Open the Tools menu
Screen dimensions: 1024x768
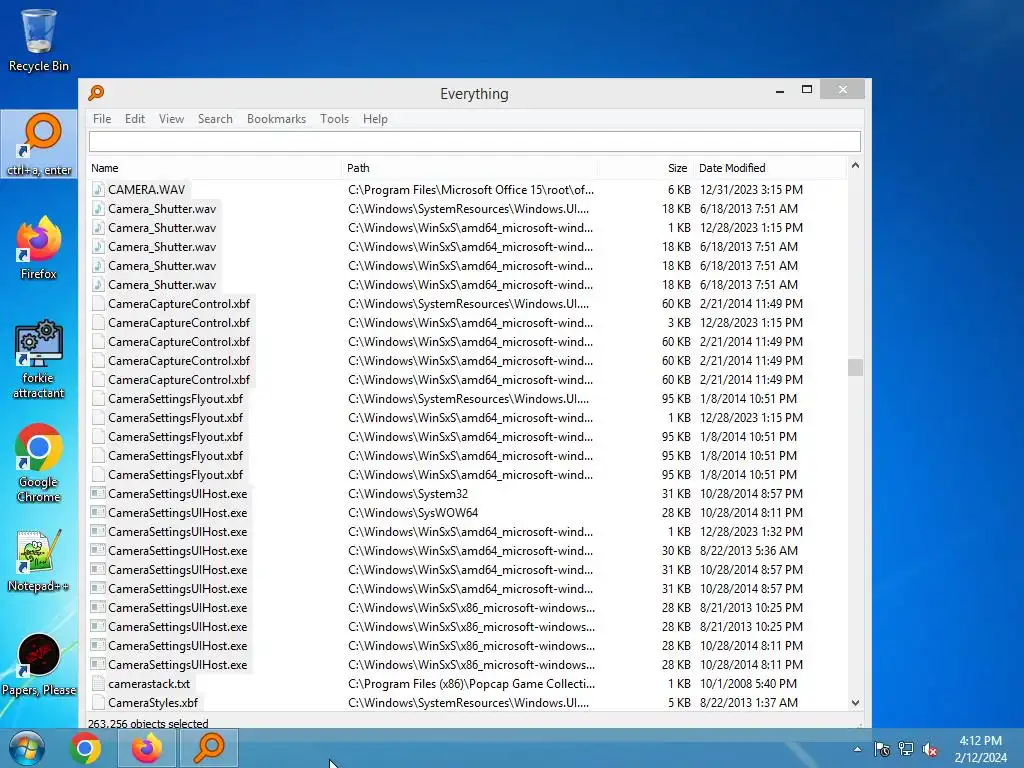[x=334, y=119]
